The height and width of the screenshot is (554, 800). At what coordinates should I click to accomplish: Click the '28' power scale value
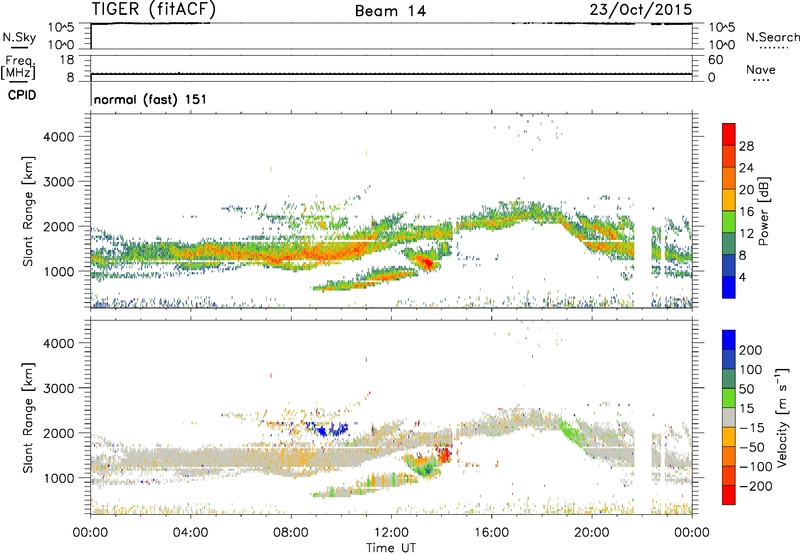746,146
